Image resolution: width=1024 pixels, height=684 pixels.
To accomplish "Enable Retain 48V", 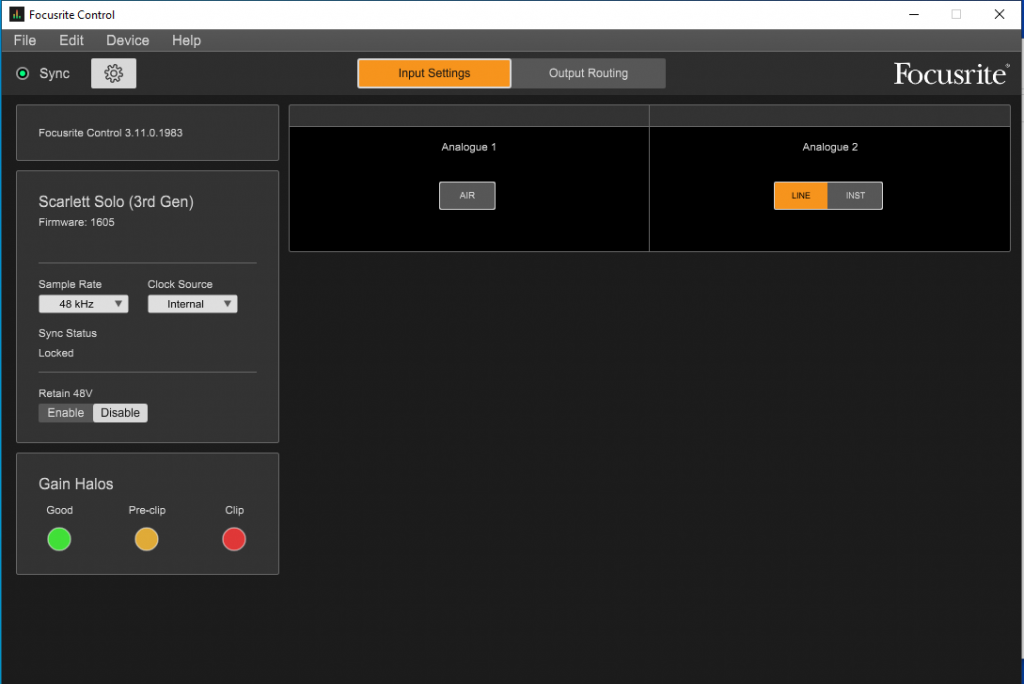I will point(65,413).
